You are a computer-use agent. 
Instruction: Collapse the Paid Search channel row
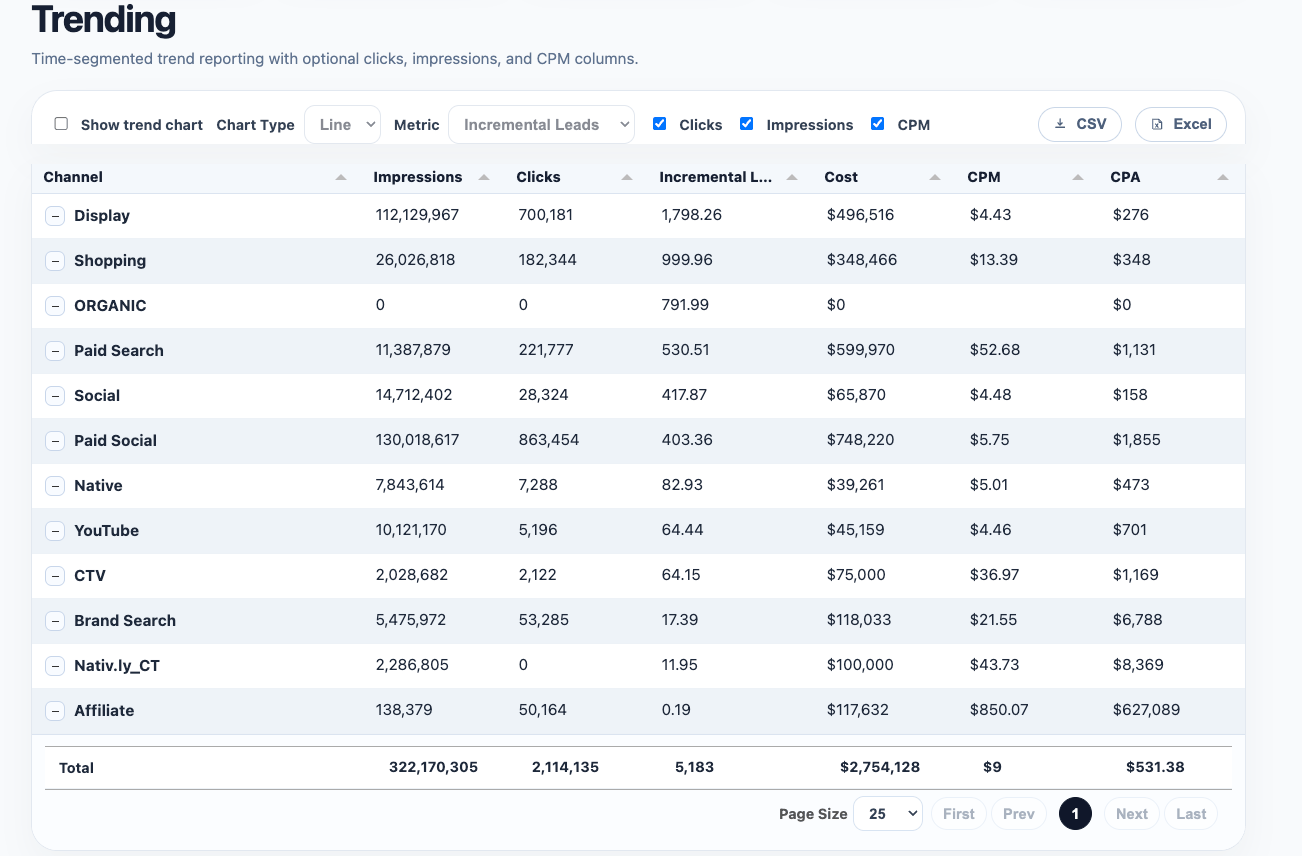[56, 351]
